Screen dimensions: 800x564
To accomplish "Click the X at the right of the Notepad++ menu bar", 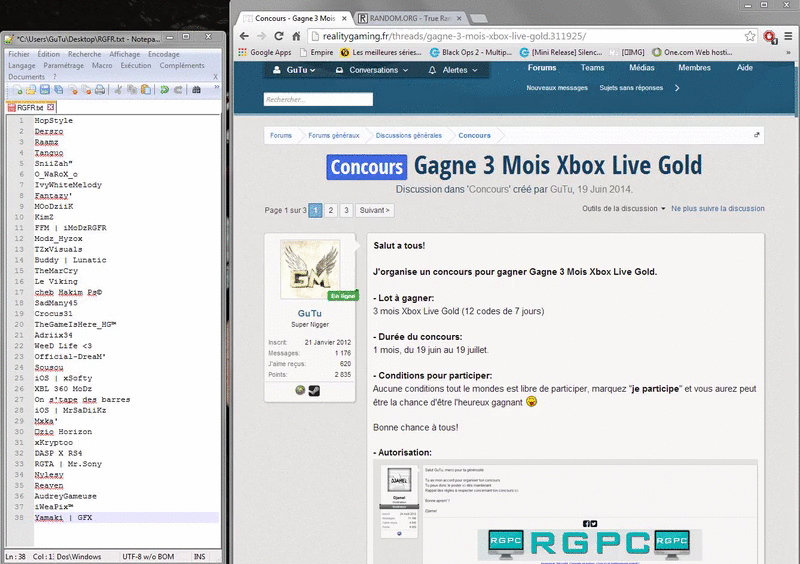I will (215, 77).
